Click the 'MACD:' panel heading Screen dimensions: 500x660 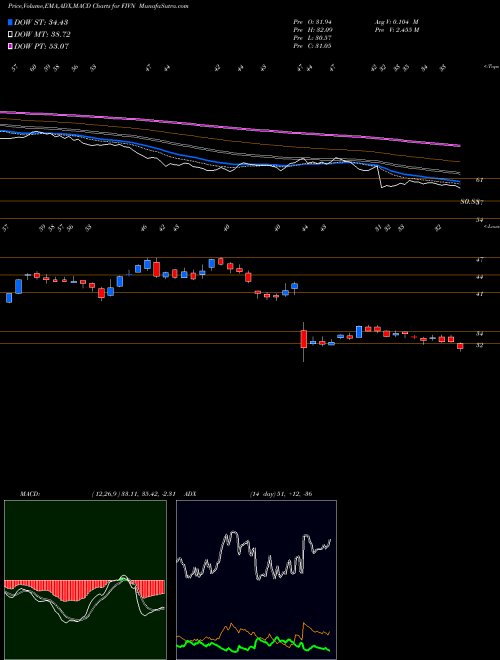pyautogui.click(x=29, y=494)
